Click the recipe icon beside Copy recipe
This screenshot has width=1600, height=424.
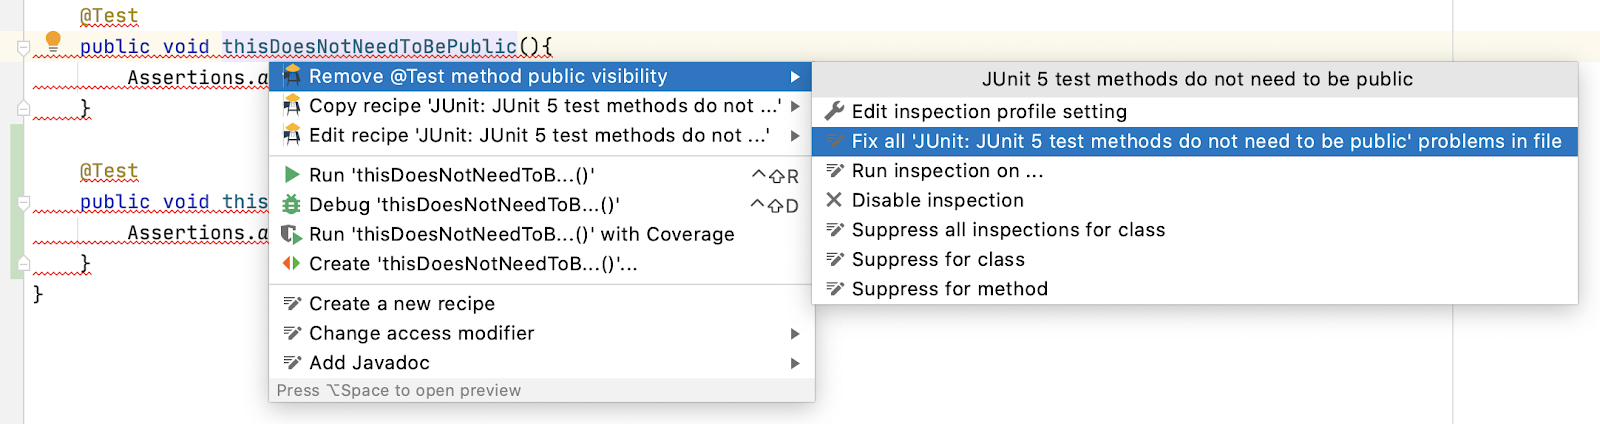pyautogui.click(x=292, y=105)
